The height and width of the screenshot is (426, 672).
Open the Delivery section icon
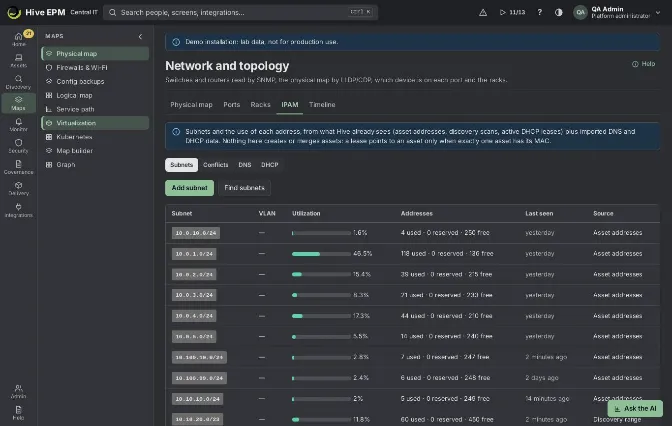point(18,188)
